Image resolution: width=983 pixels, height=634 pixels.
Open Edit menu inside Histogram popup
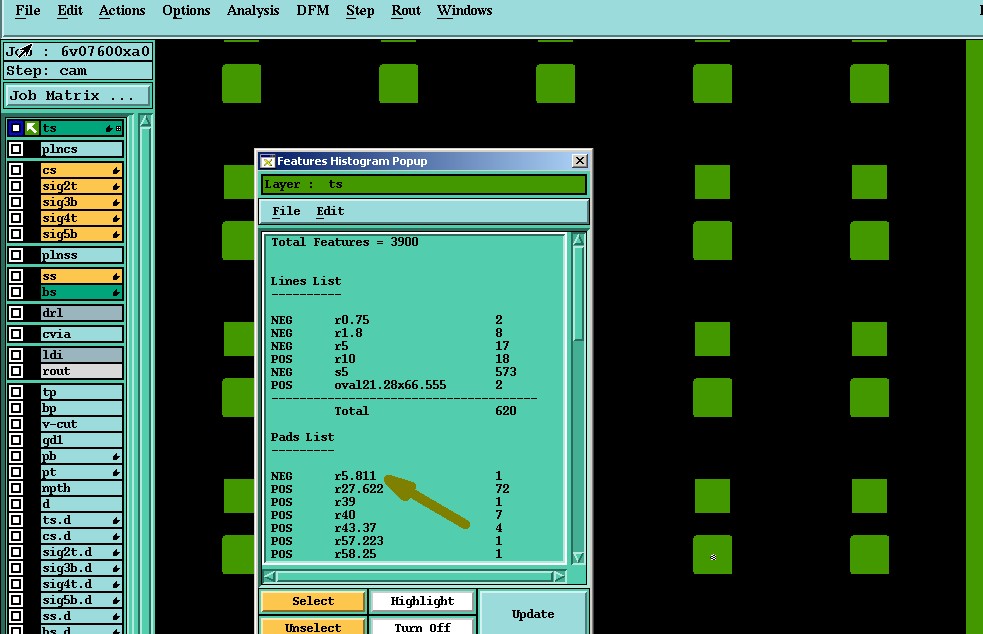point(330,211)
